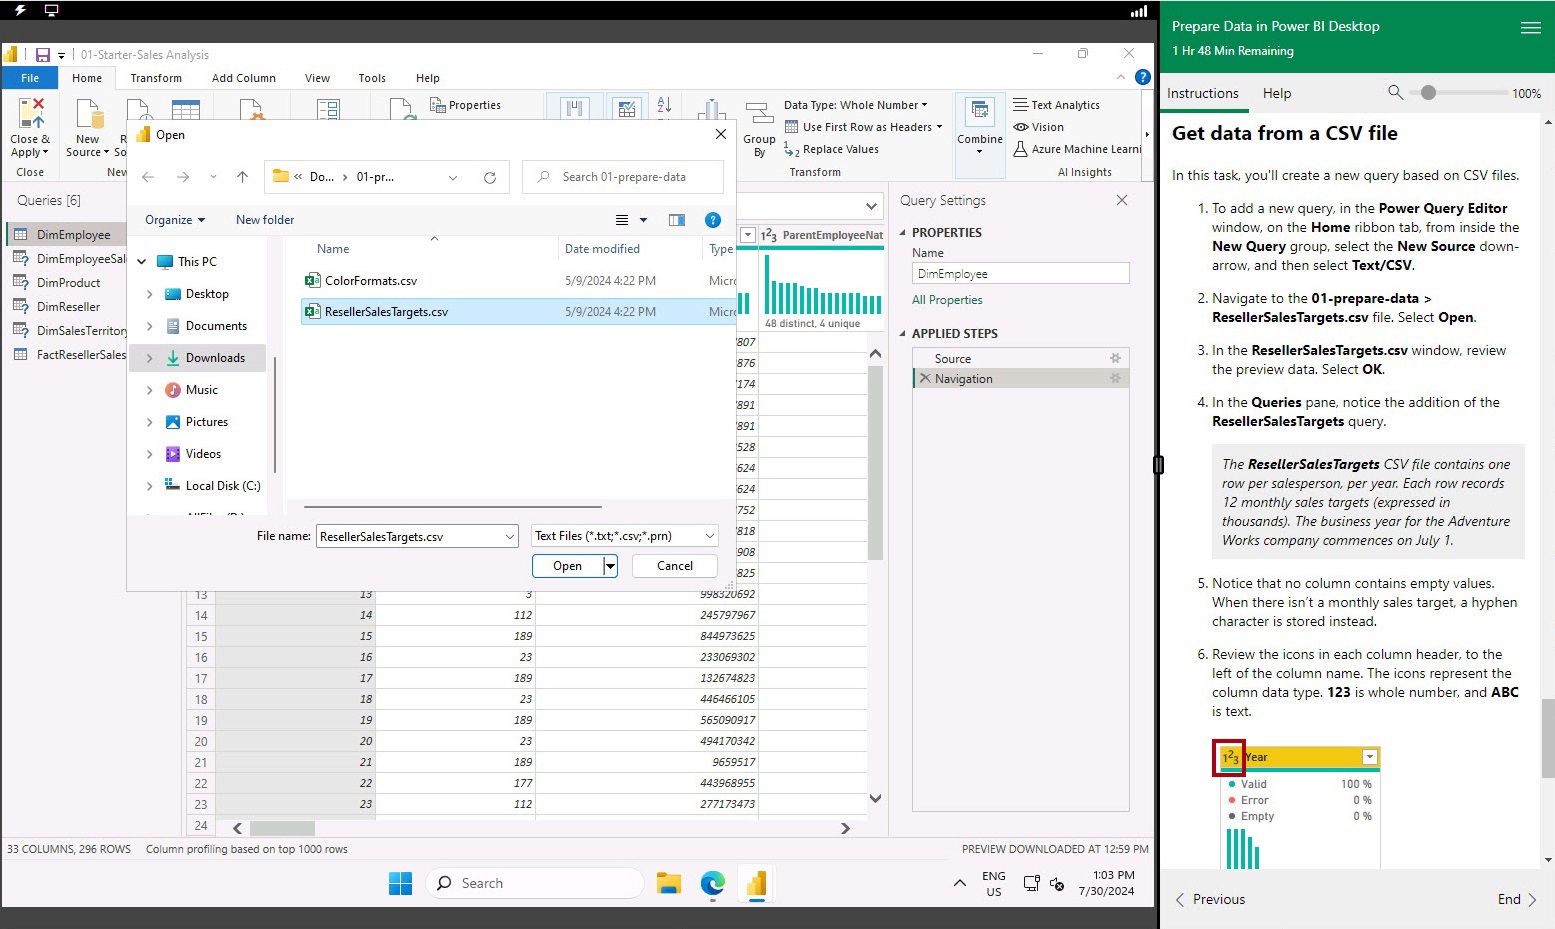1555x929 pixels.
Task: Select Use First Row as Headers
Action: [x=866, y=127]
